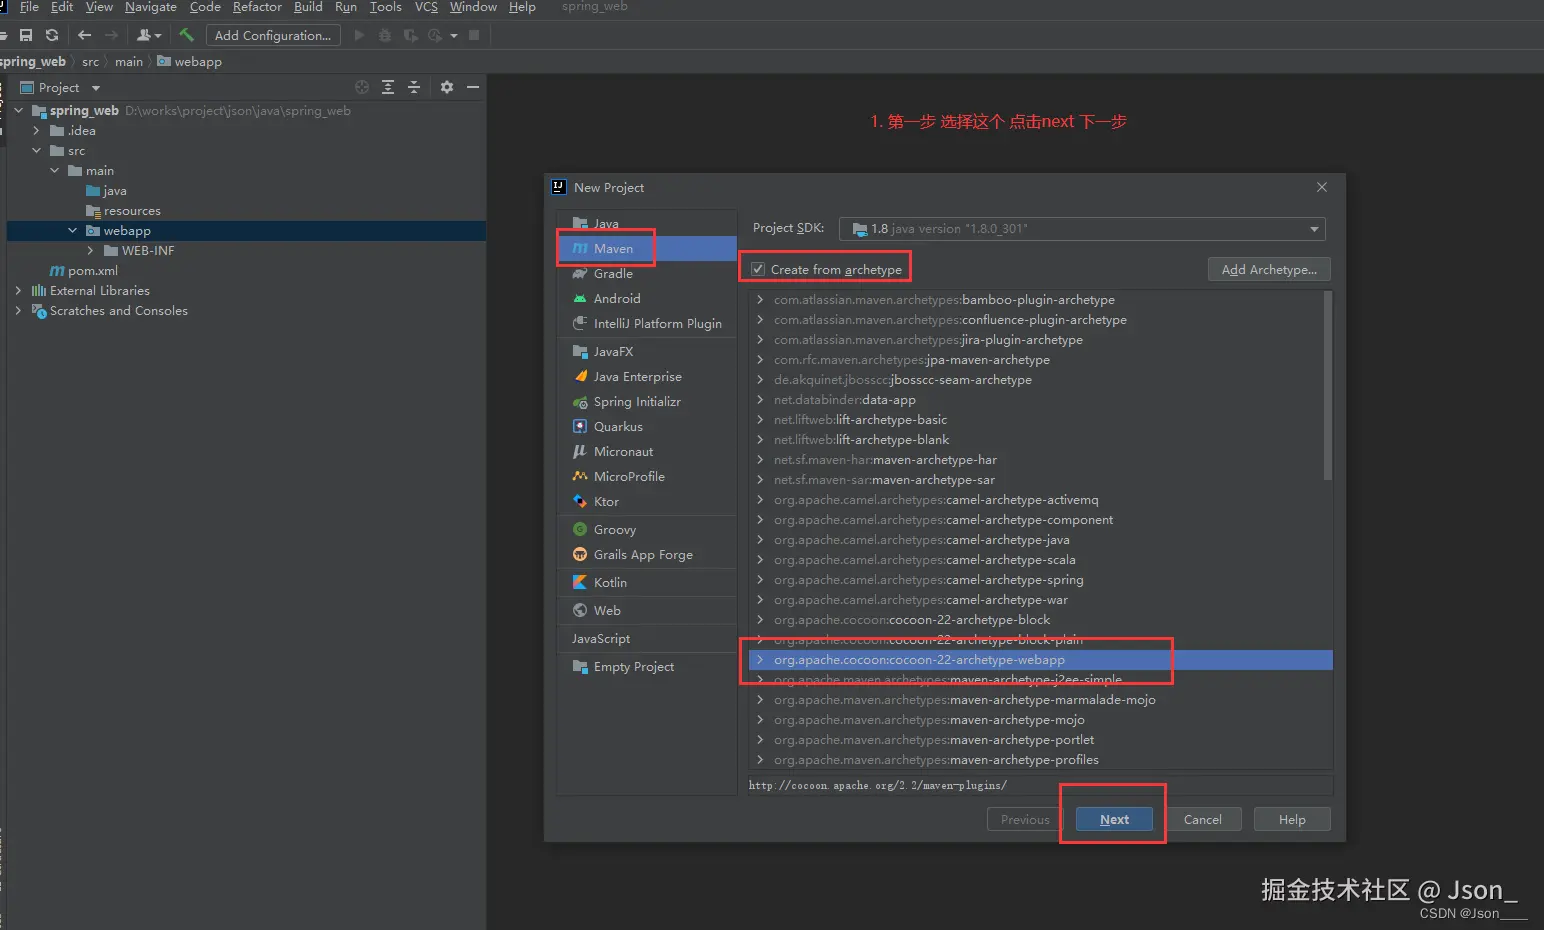1544x930 pixels.
Task: Select Groovy project type
Action: (647, 529)
